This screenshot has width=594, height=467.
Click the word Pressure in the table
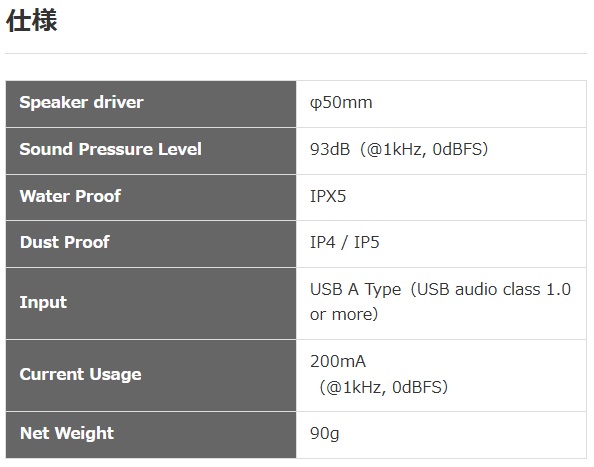[116, 149]
